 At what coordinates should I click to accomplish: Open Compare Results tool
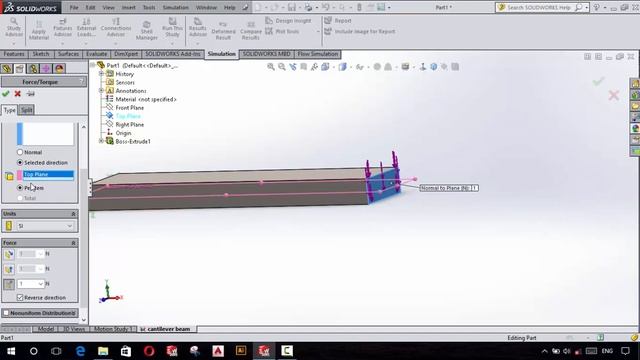point(251,31)
